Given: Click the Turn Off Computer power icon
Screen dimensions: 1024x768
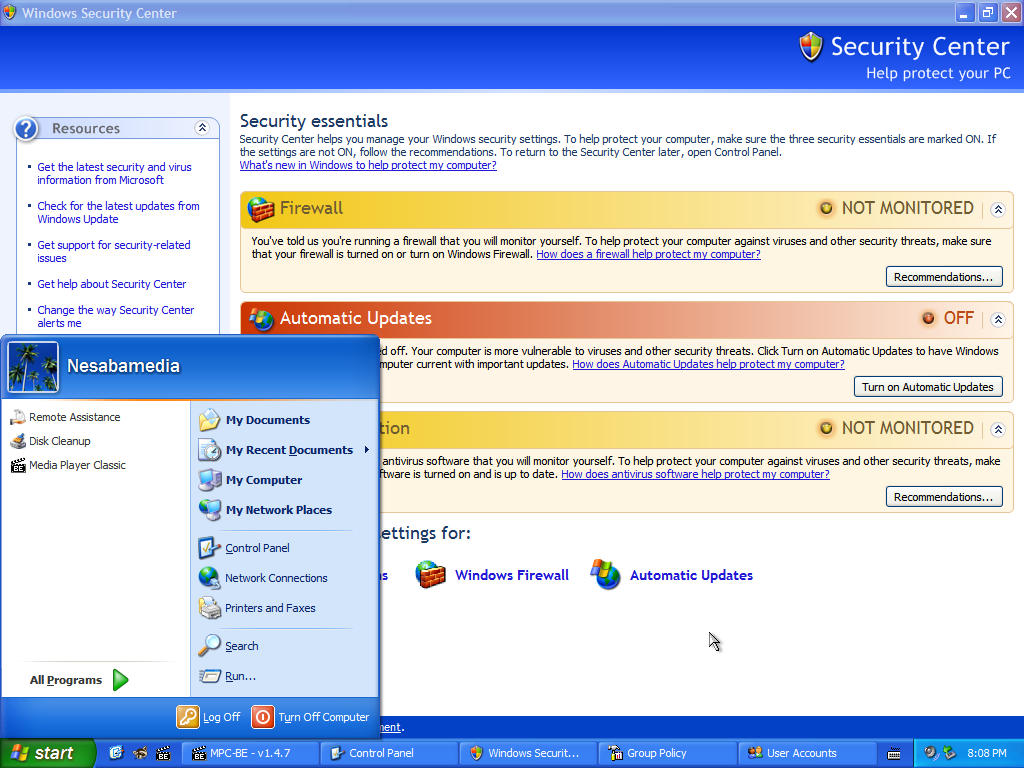Looking at the screenshot, I should click(263, 717).
